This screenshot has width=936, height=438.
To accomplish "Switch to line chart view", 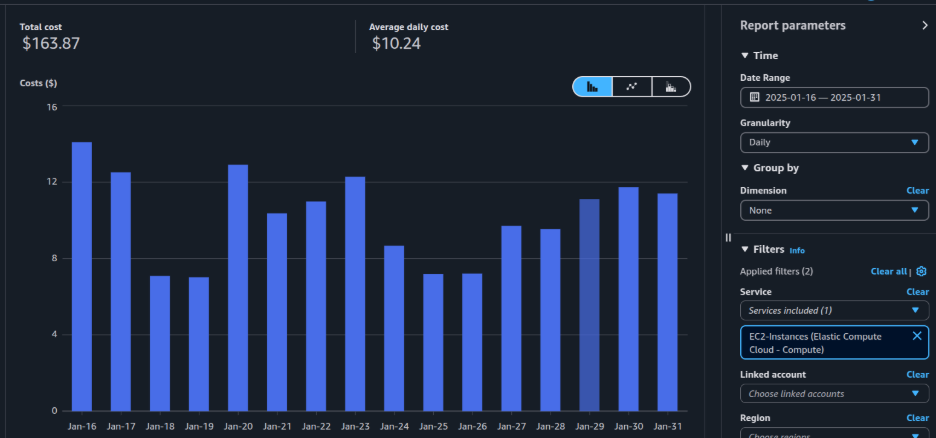I will tap(632, 87).
